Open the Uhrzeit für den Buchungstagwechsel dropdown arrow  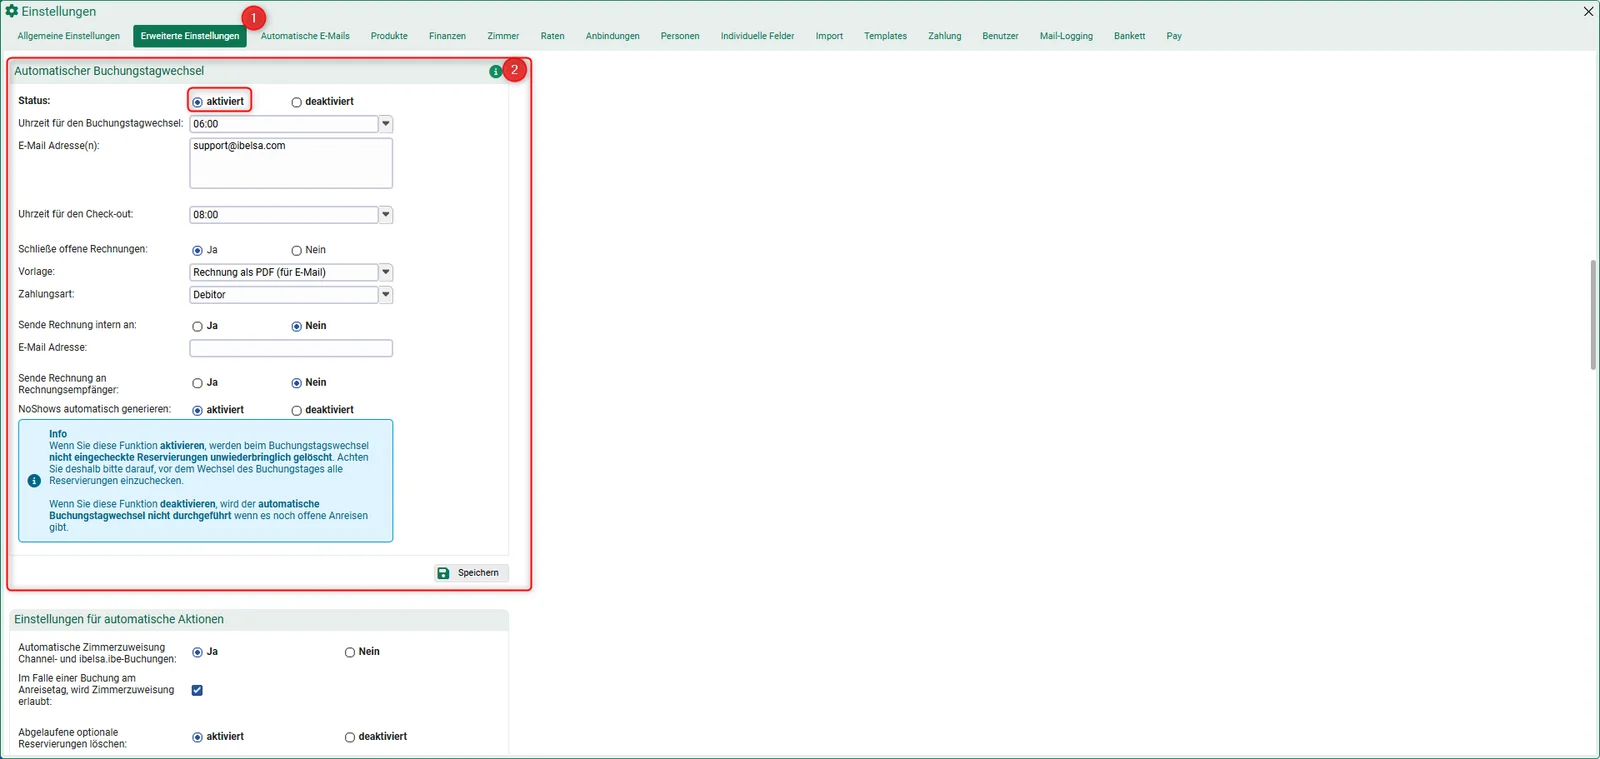386,124
